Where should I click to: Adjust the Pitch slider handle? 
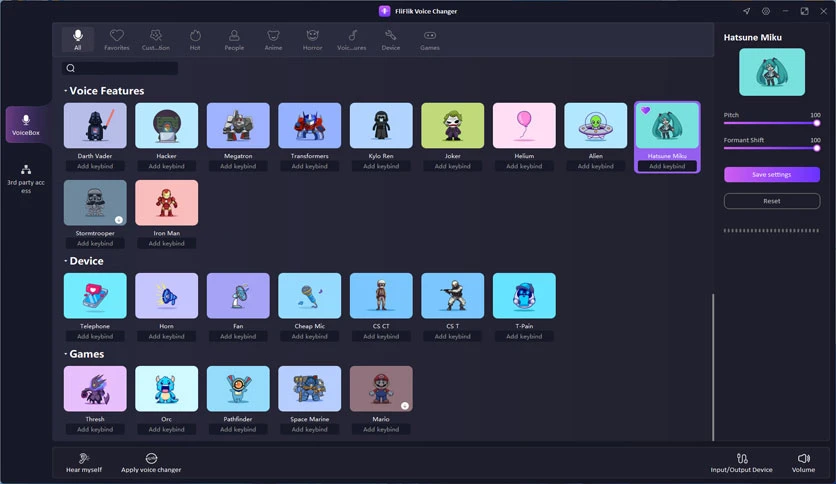[816, 123]
